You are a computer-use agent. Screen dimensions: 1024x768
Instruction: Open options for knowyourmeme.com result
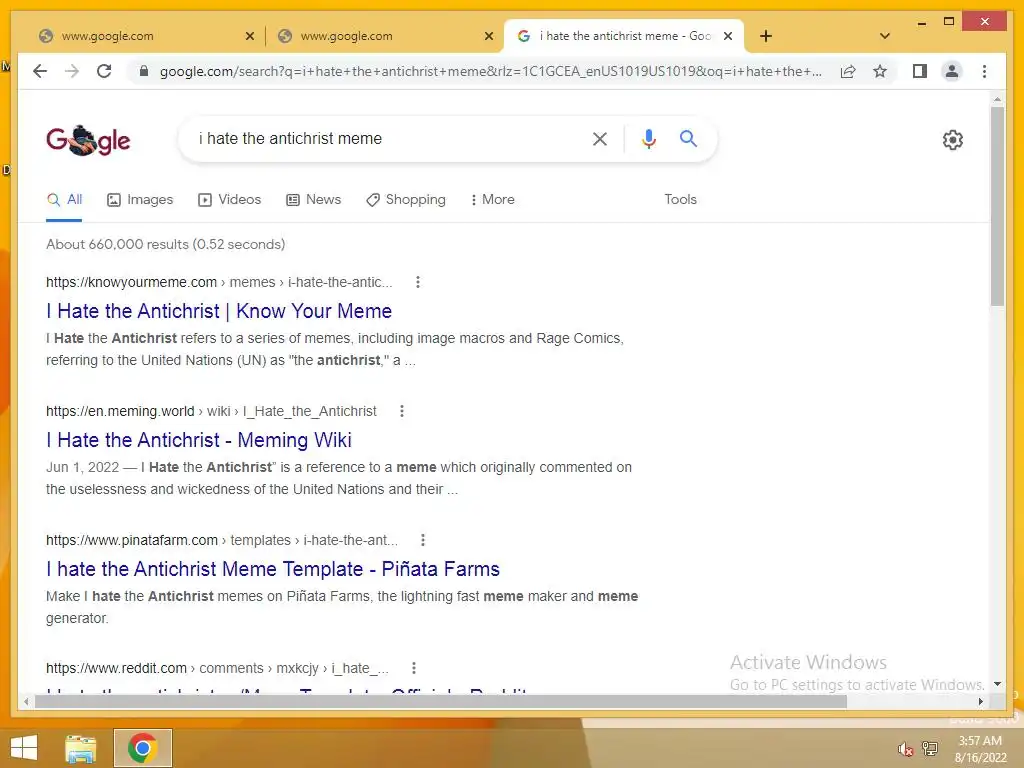418,282
